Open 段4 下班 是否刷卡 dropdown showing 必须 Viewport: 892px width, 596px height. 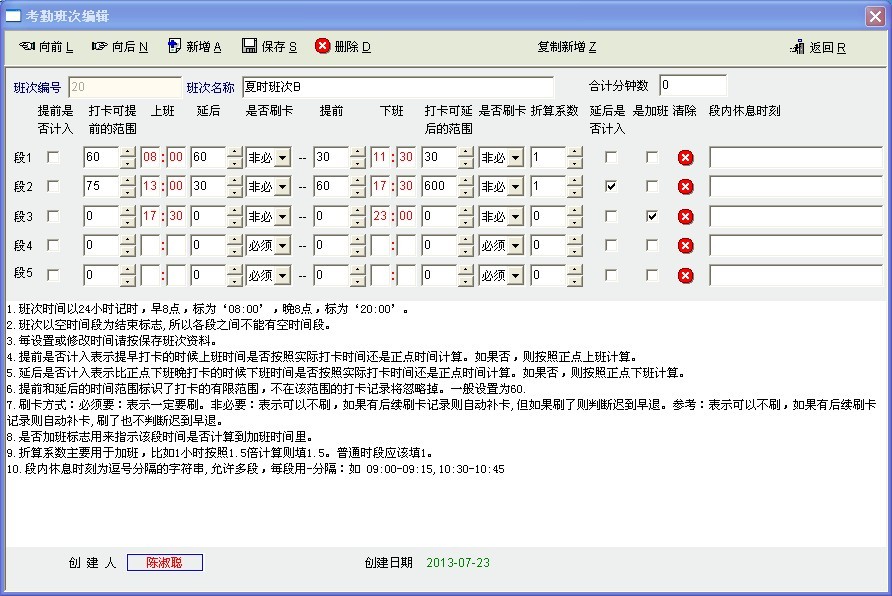(515, 246)
